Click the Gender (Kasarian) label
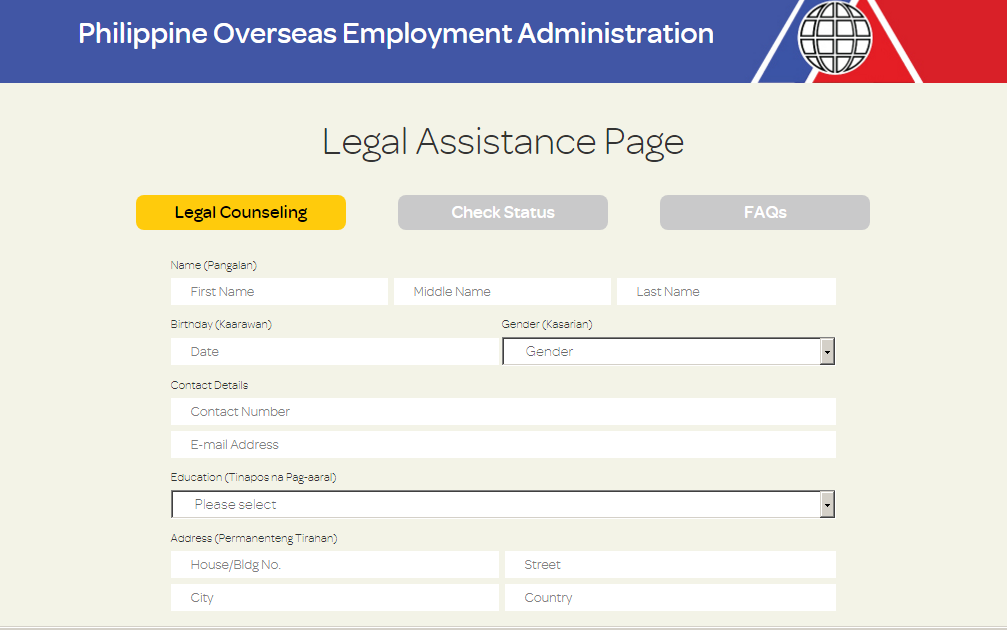 tap(547, 324)
